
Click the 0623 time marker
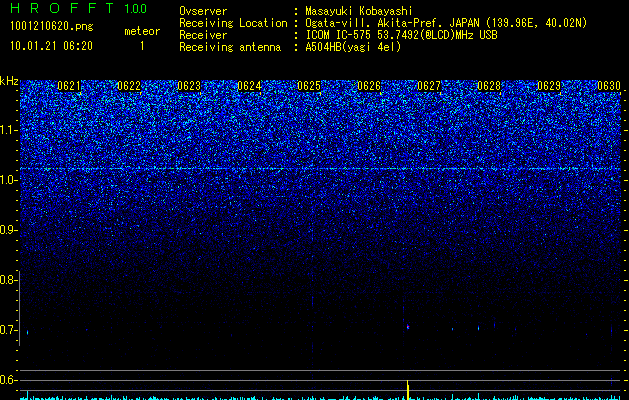[x=189, y=86]
